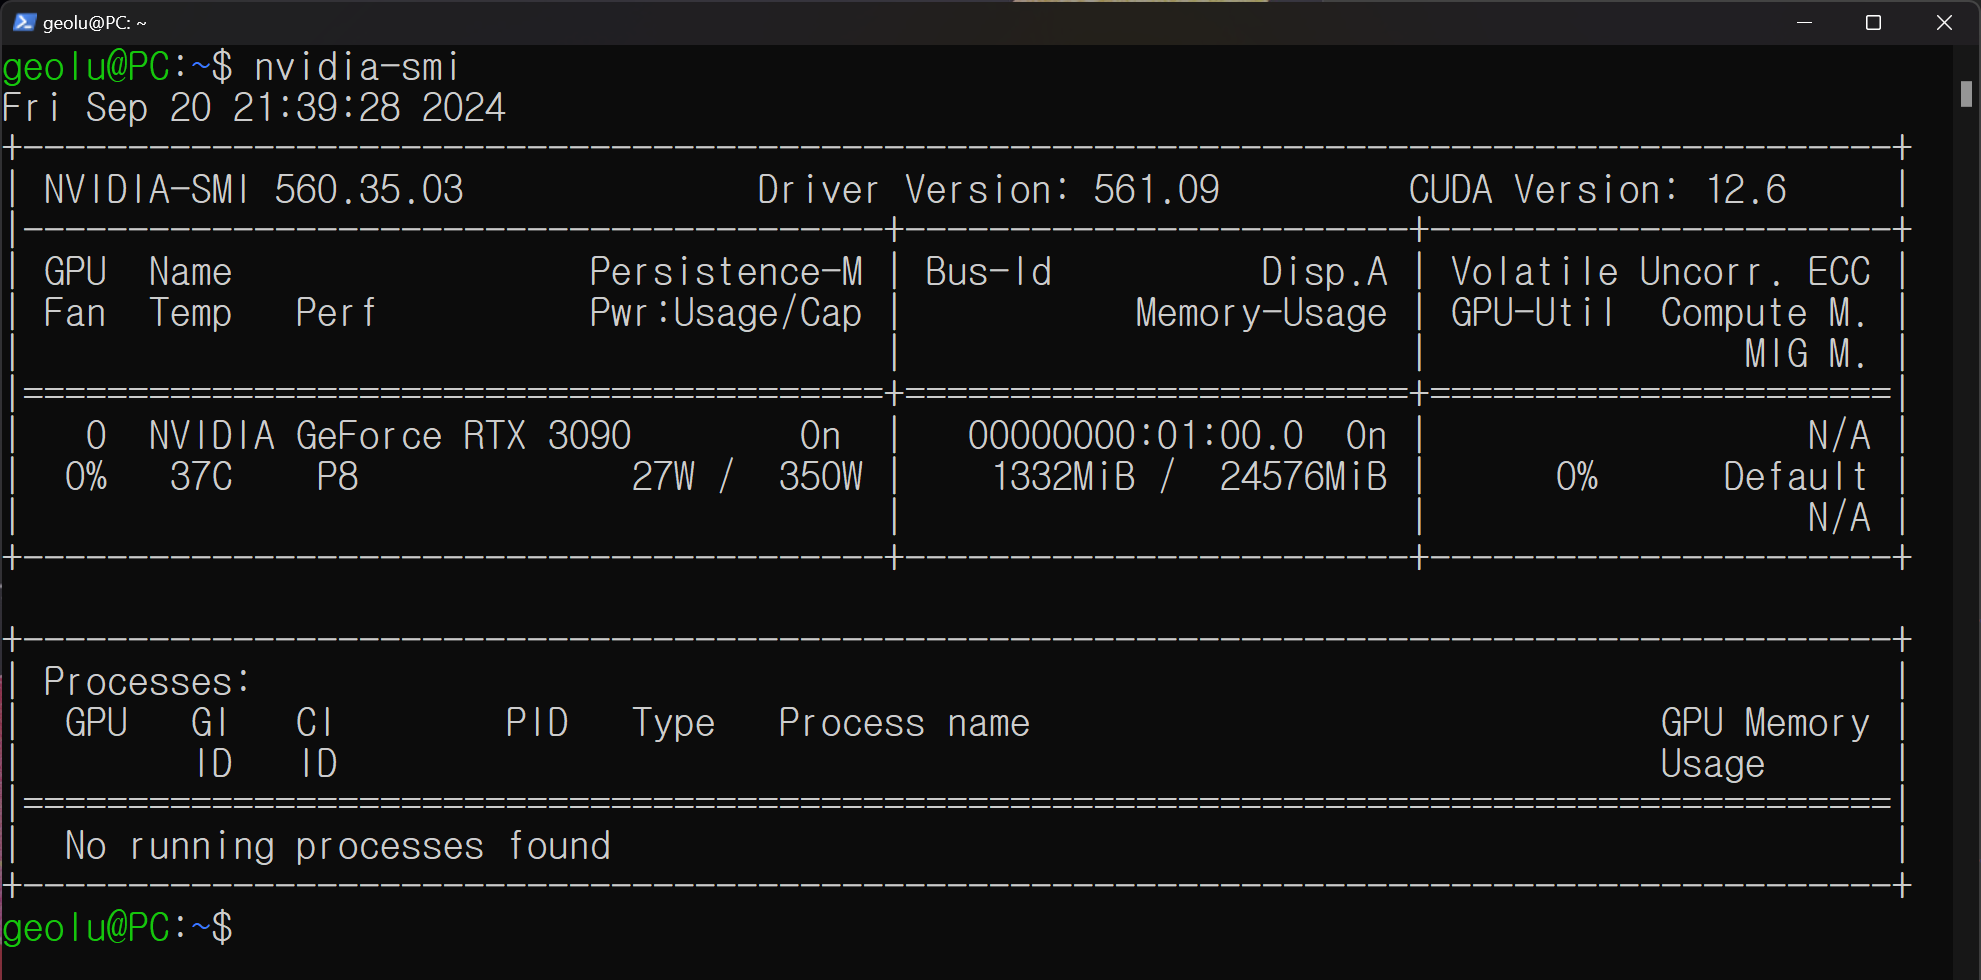Click the 'Disp.A' column header

(1324, 272)
